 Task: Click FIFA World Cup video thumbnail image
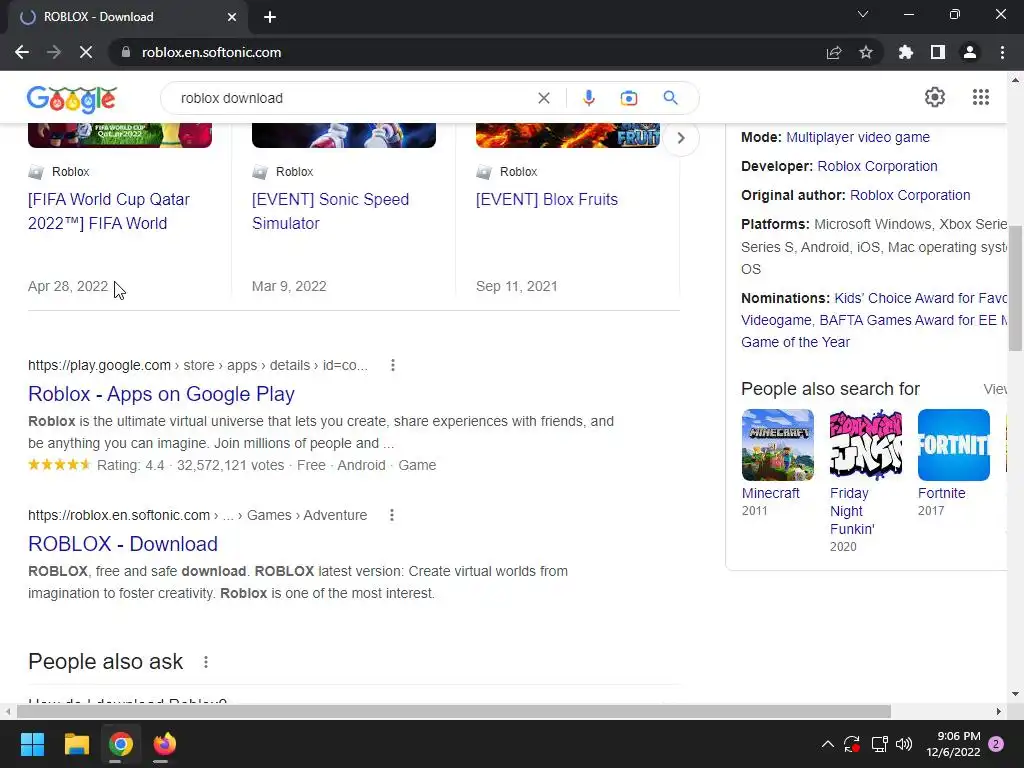pyautogui.click(x=120, y=135)
